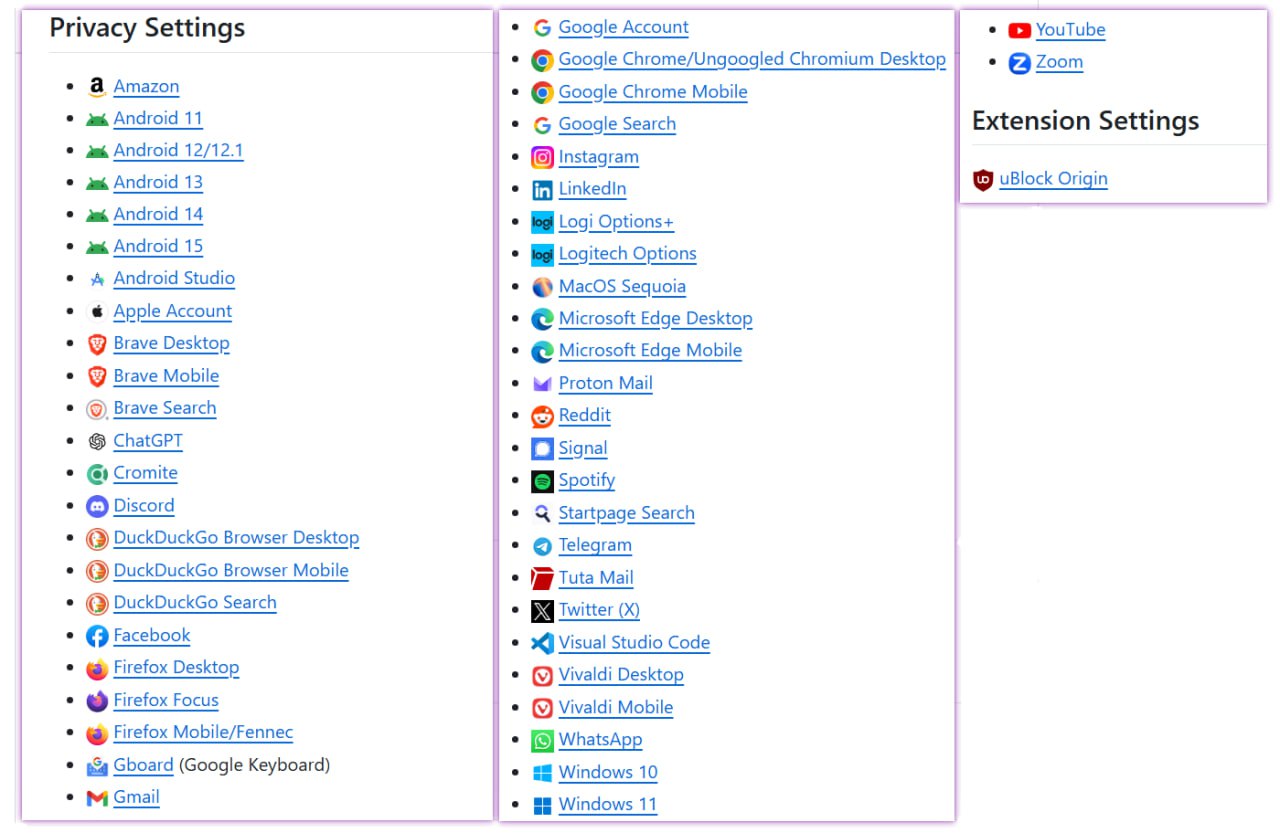Click the Zoom logo icon

click(1020, 62)
